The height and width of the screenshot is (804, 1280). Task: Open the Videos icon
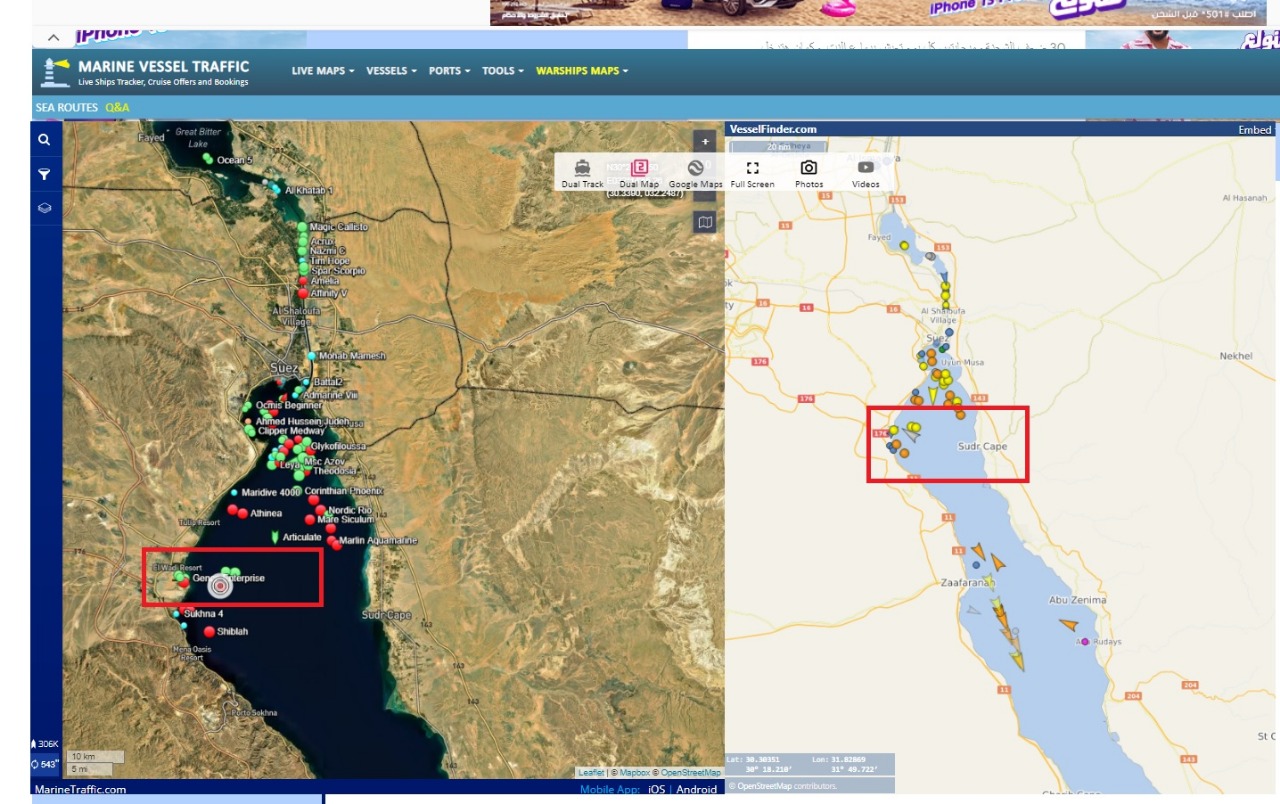coord(866,167)
